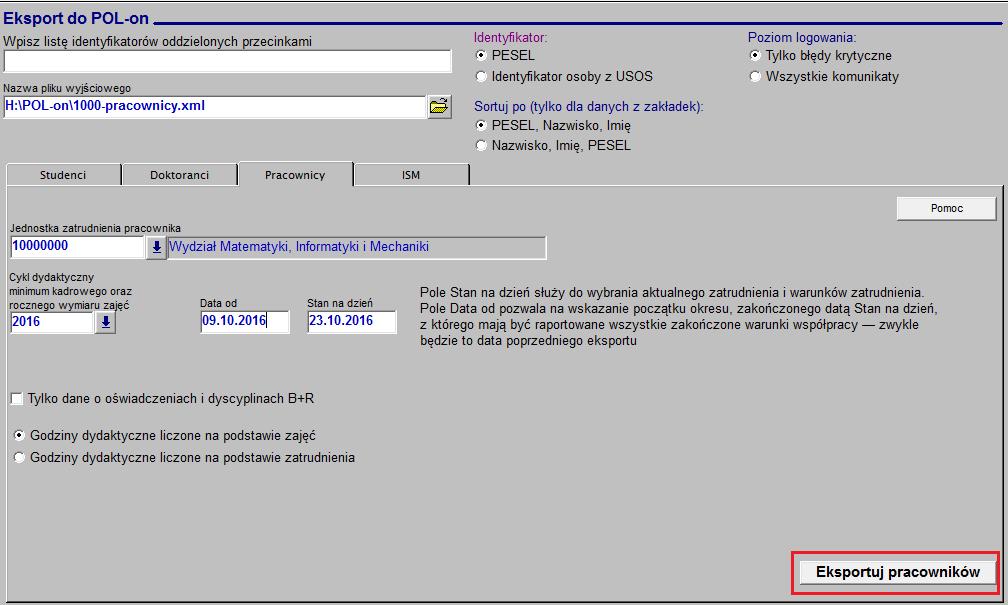
Task: Click the Cykl dydaktyczny 2016 field
Action: (x=53, y=322)
